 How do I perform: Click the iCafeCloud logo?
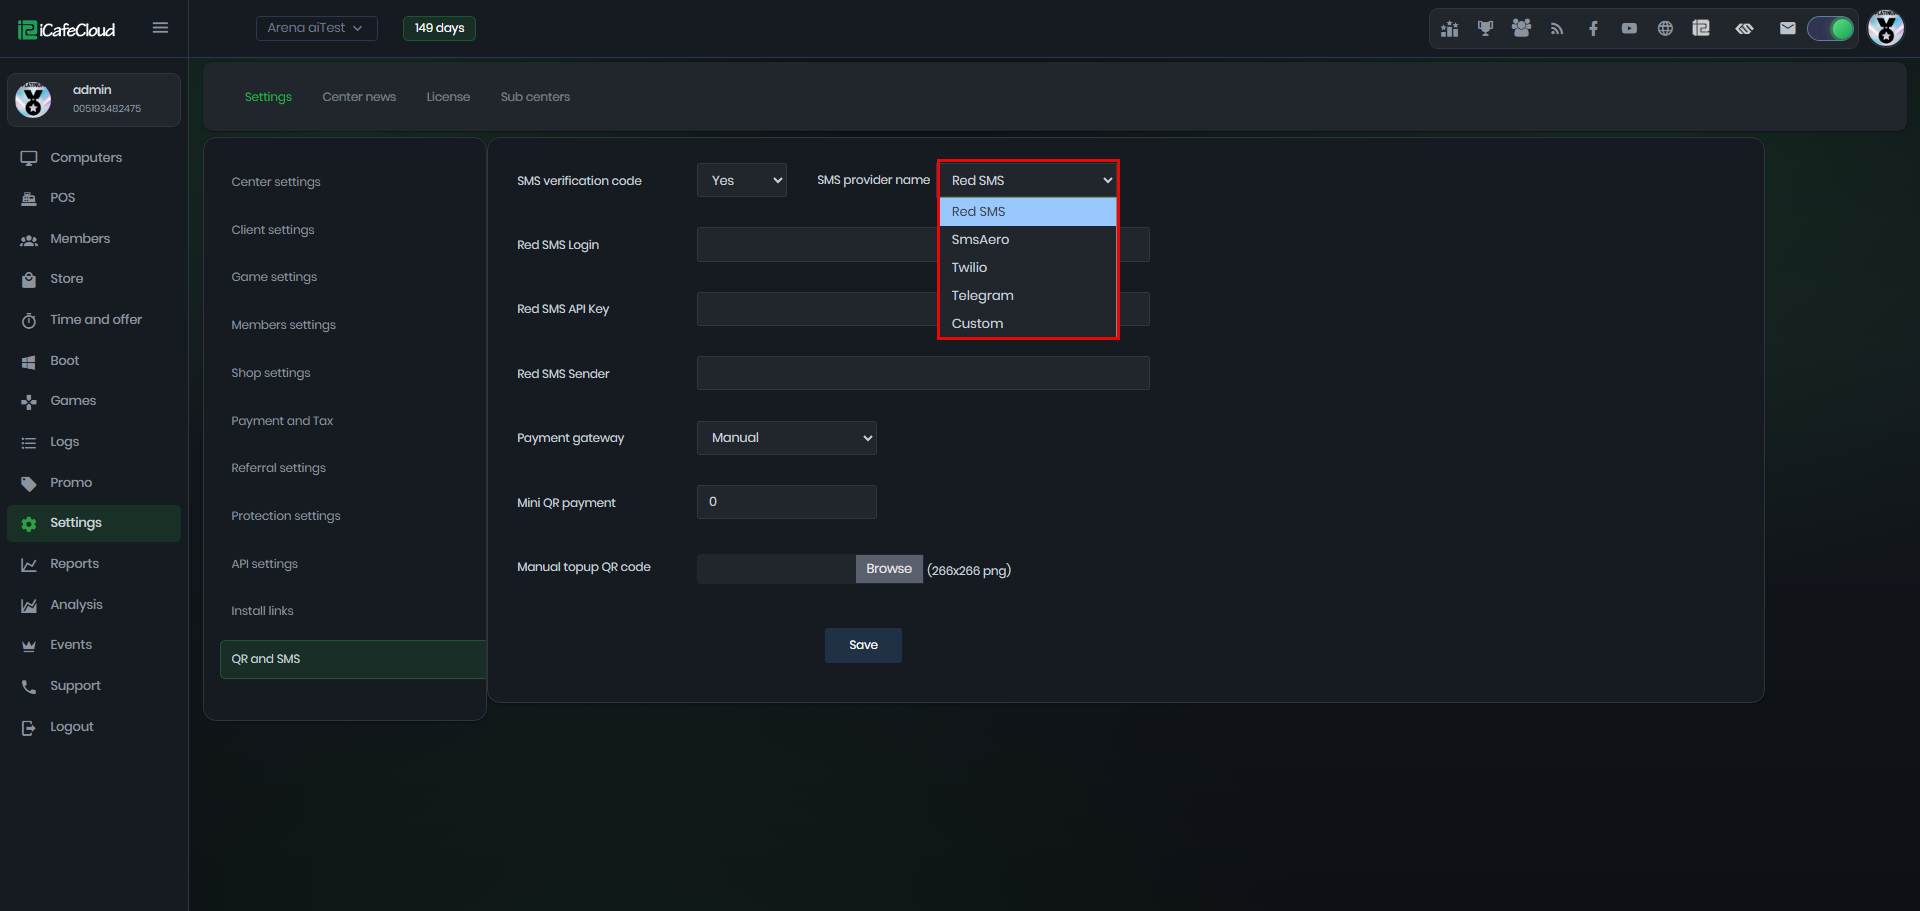[x=67, y=30]
